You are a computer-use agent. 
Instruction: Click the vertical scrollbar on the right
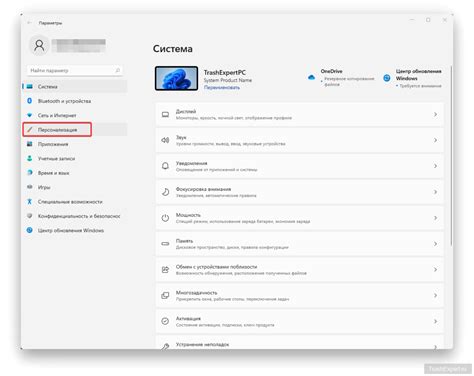(451, 156)
